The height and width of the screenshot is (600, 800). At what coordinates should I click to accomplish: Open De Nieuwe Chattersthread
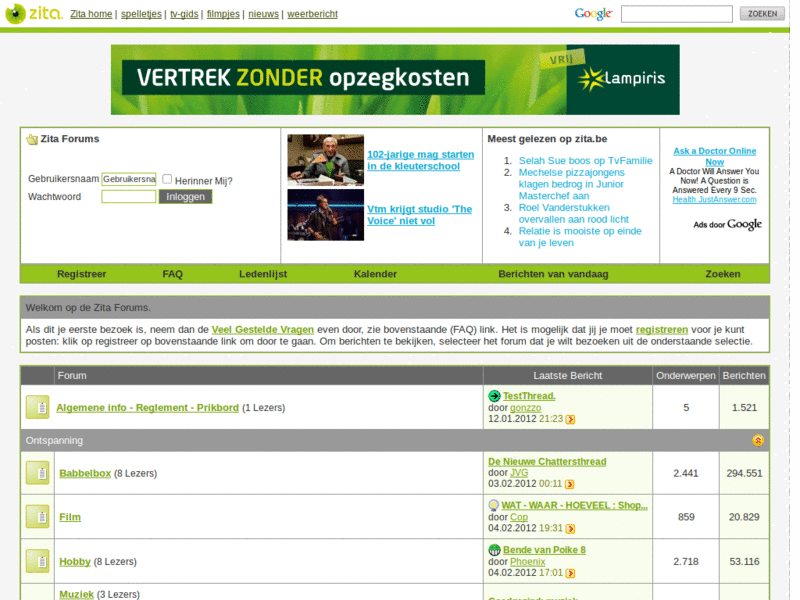point(547,462)
